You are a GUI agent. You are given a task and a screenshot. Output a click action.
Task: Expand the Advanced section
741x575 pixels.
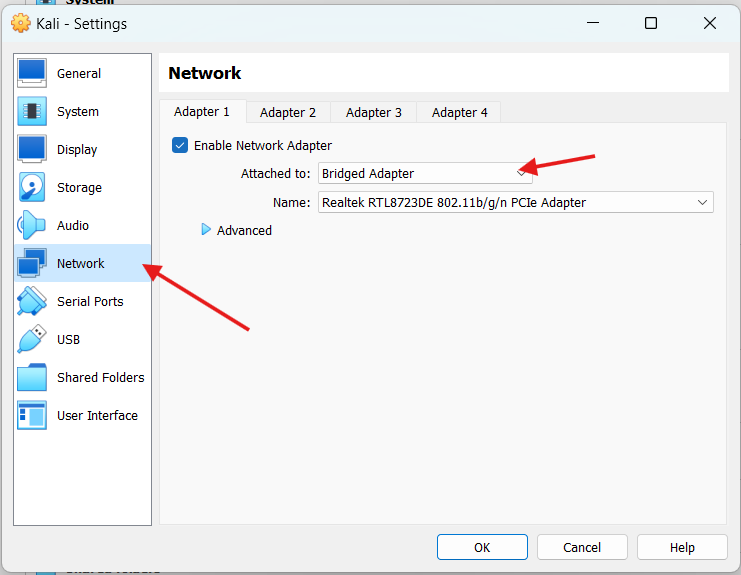tap(206, 230)
